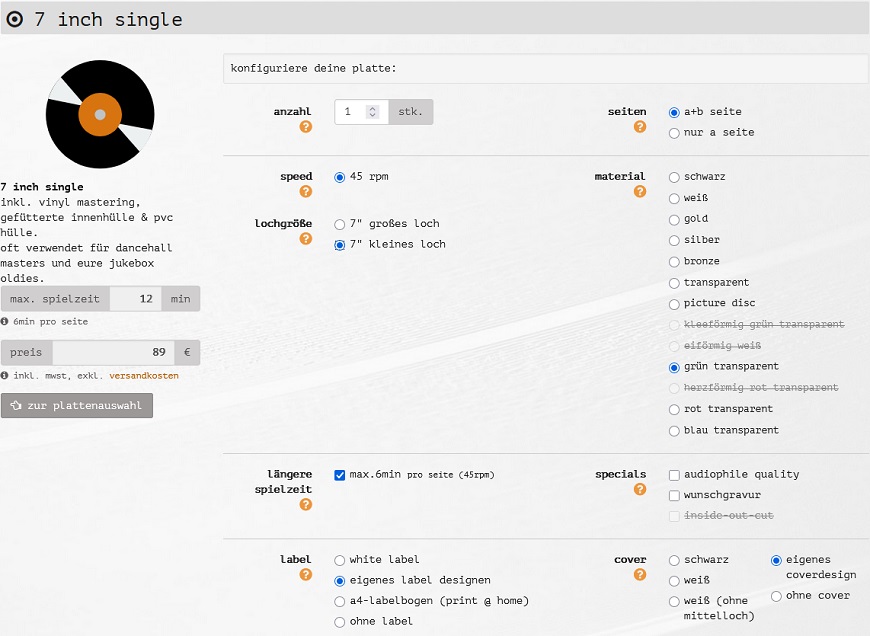Uncheck max.6min pro seite checkbox
The image size is (870, 636).
(340, 475)
